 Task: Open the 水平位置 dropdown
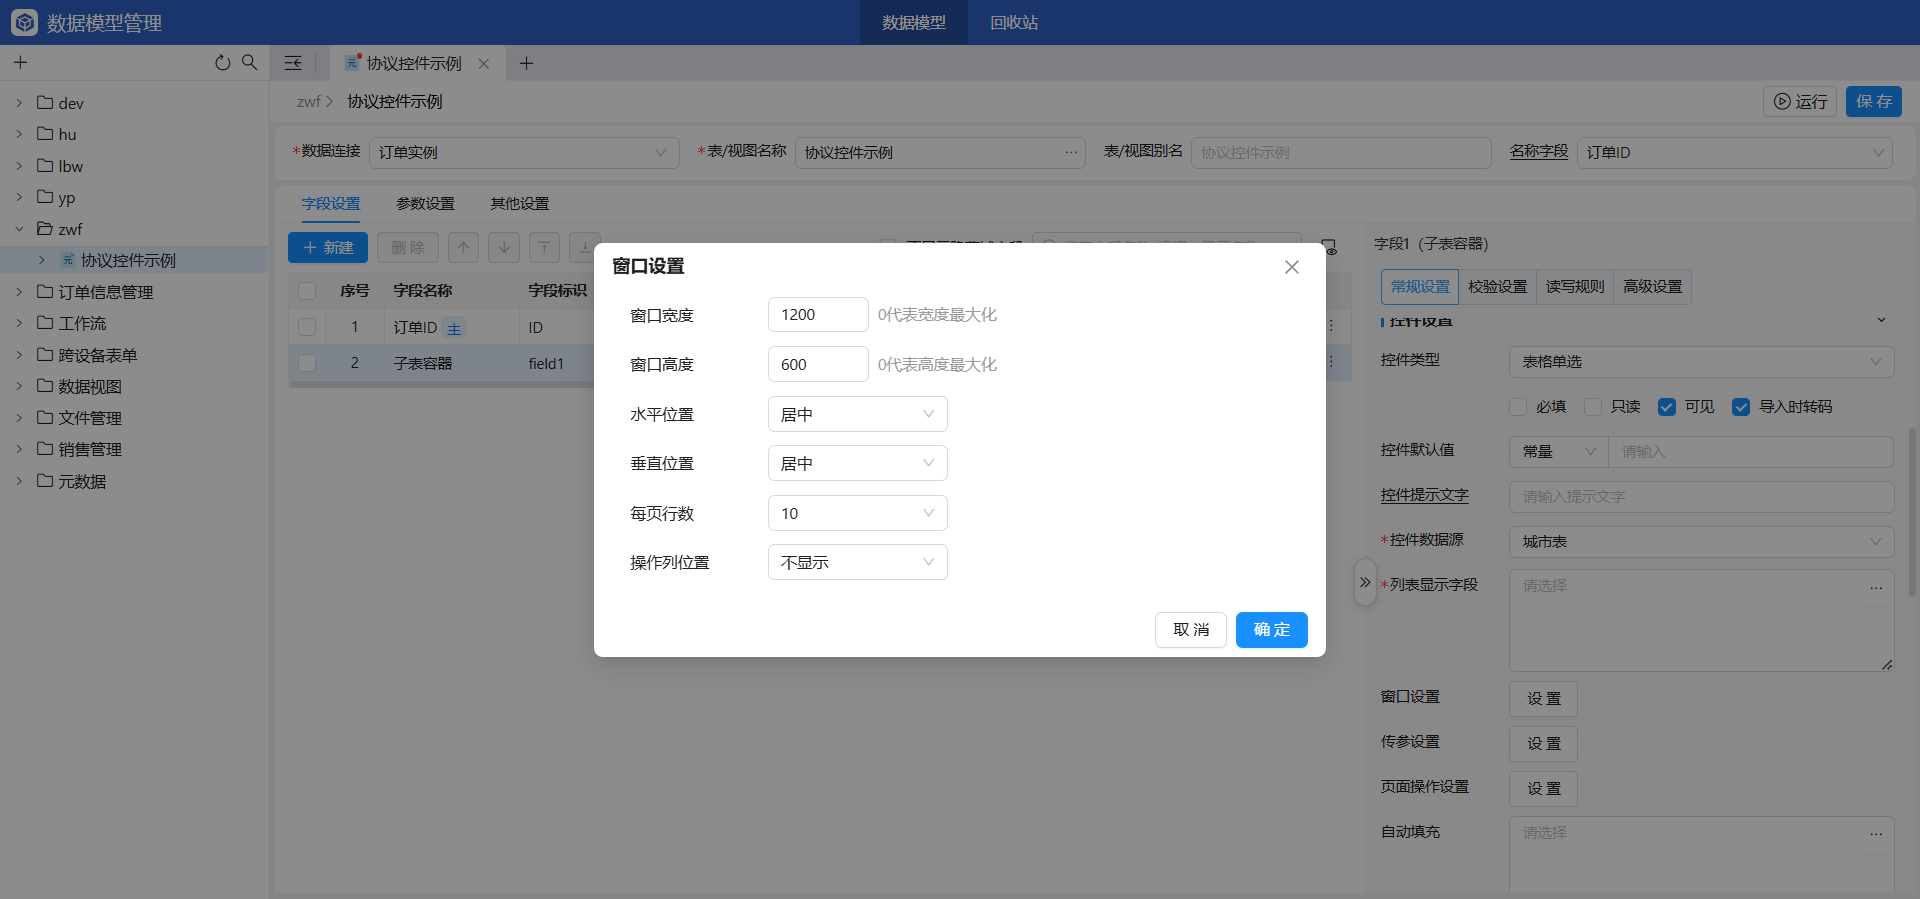tap(857, 414)
